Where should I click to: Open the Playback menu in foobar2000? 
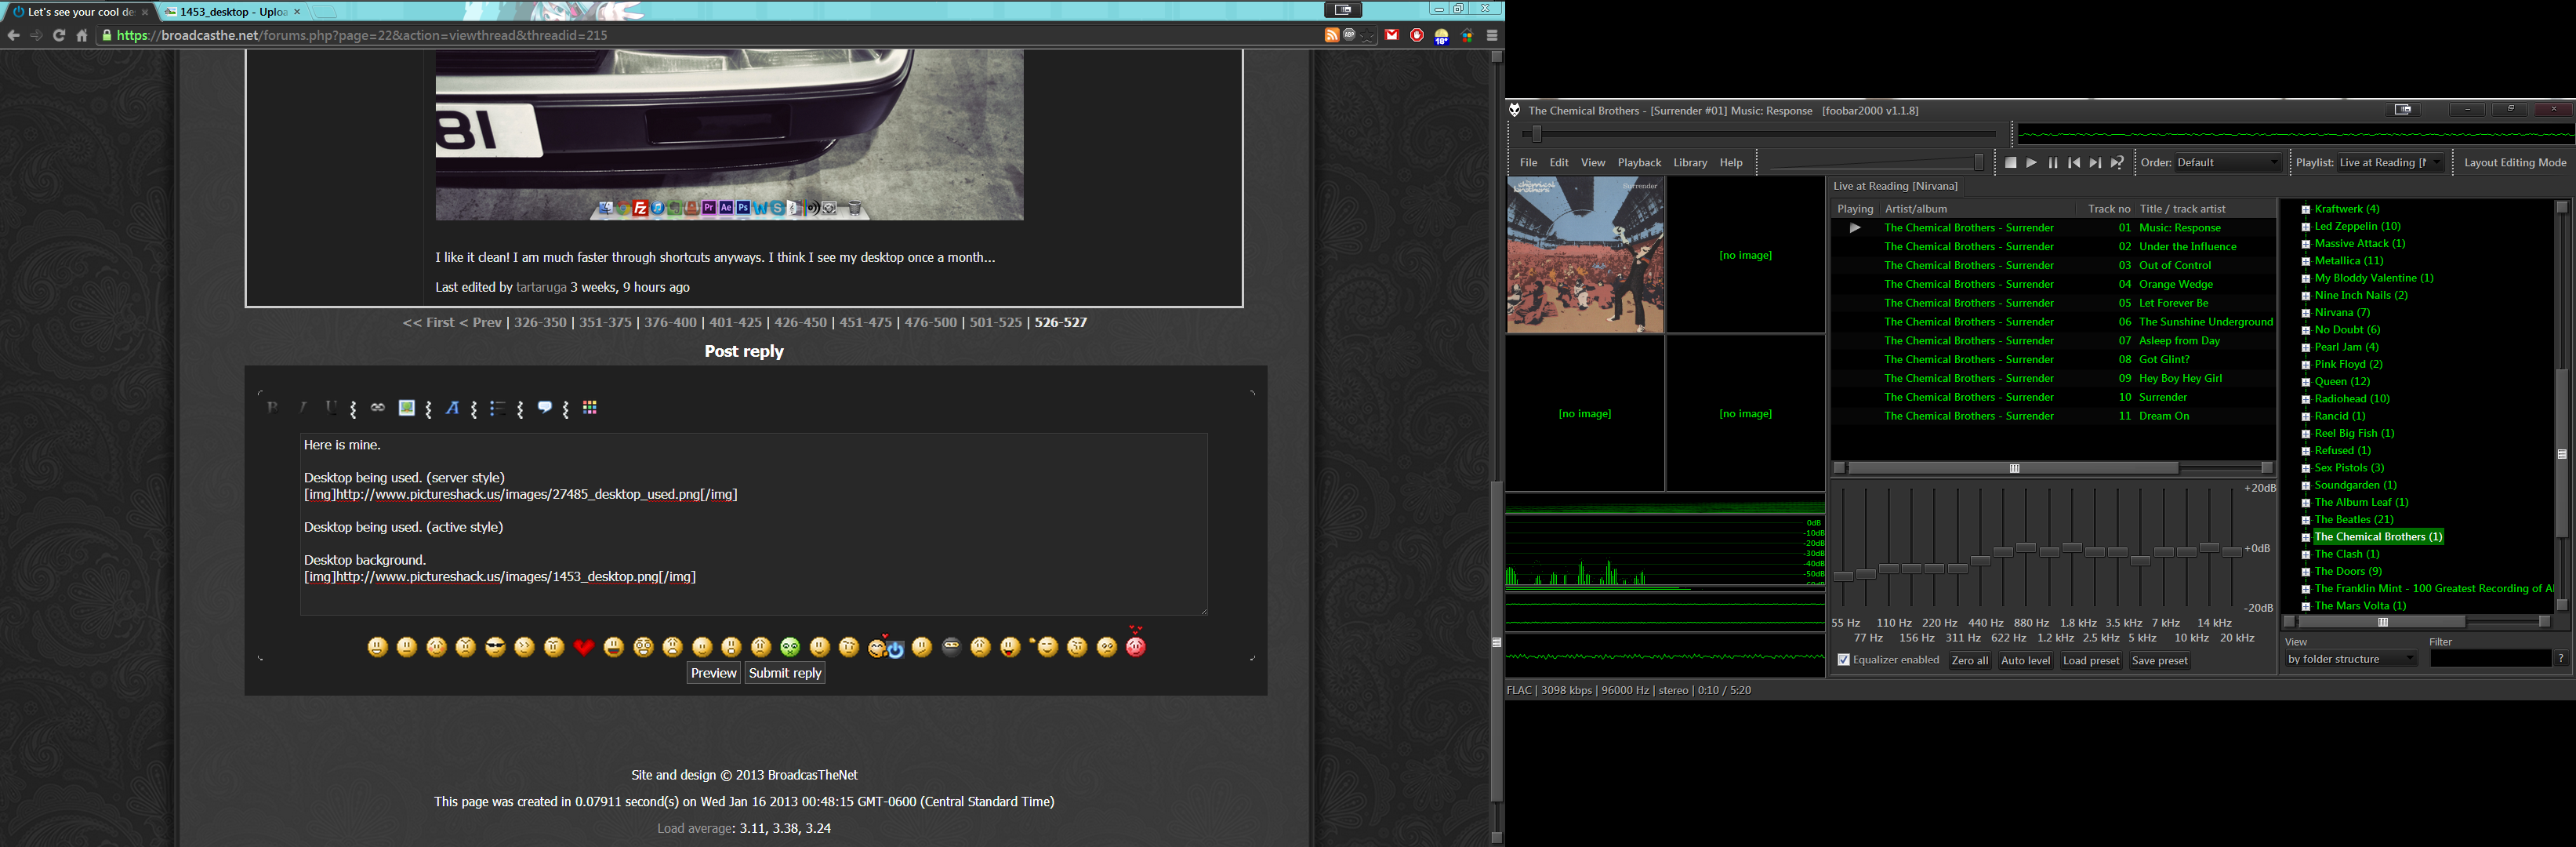tap(1639, 162)
